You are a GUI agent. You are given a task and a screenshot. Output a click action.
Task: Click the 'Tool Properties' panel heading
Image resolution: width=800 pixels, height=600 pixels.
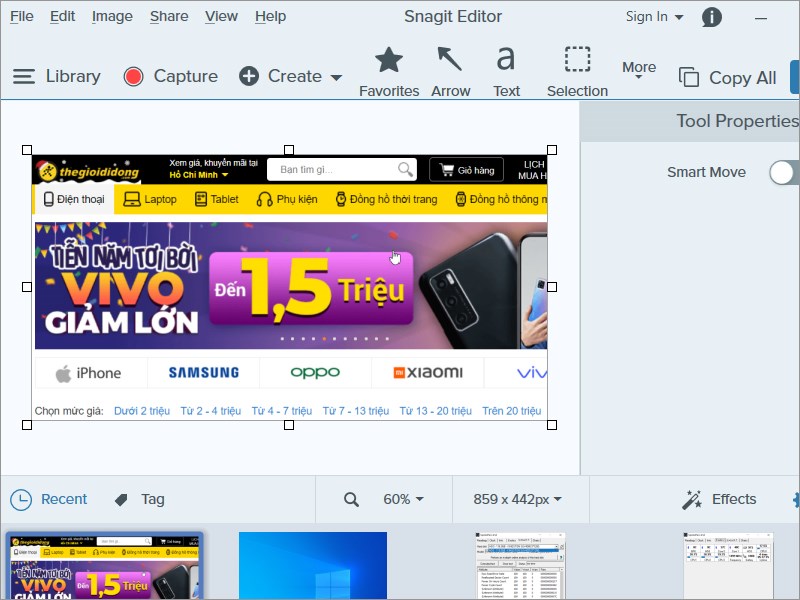point(737,121)
